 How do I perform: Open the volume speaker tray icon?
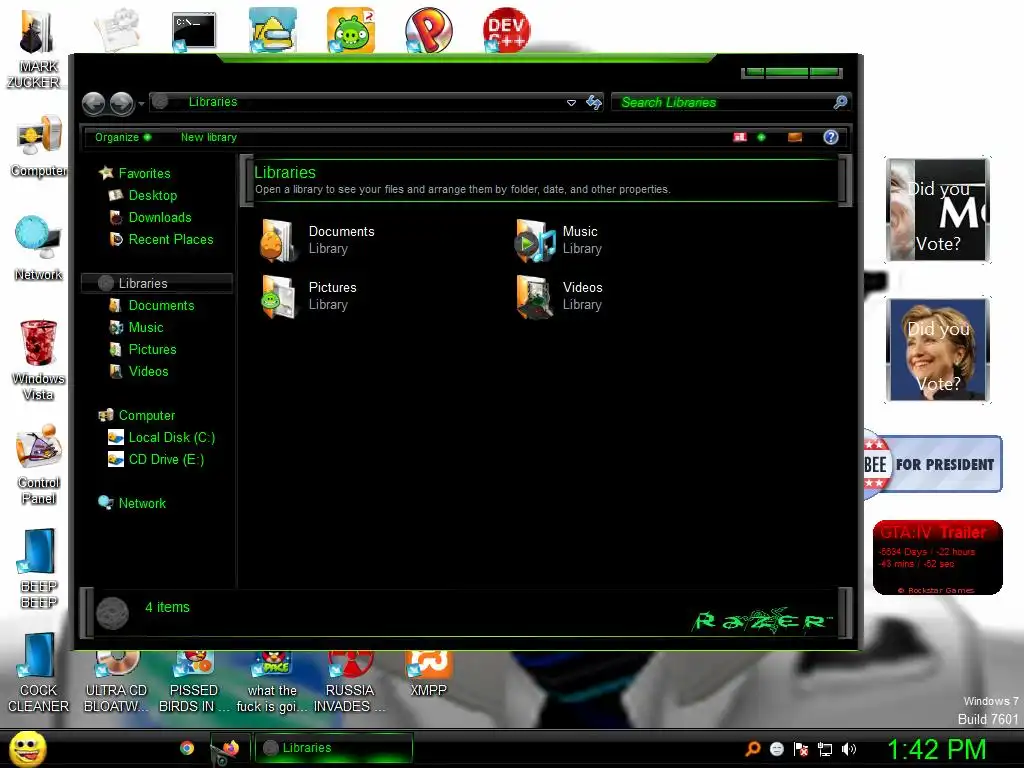click(849, 749)
